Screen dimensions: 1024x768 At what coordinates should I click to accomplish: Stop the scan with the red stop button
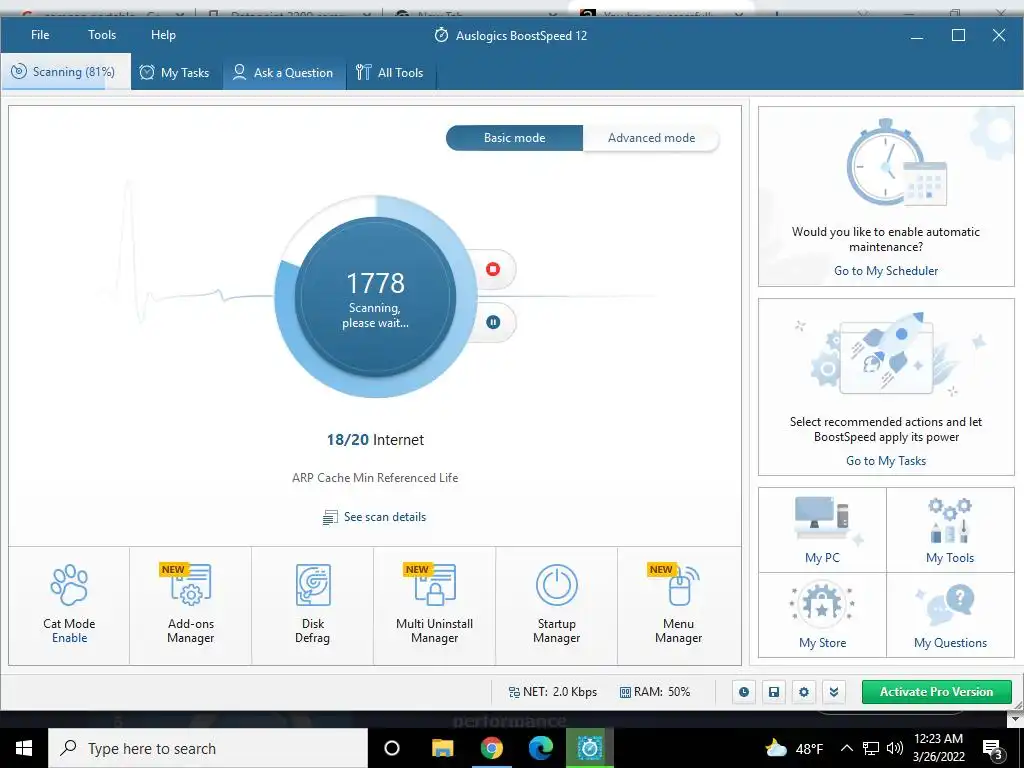pos(493,269)
